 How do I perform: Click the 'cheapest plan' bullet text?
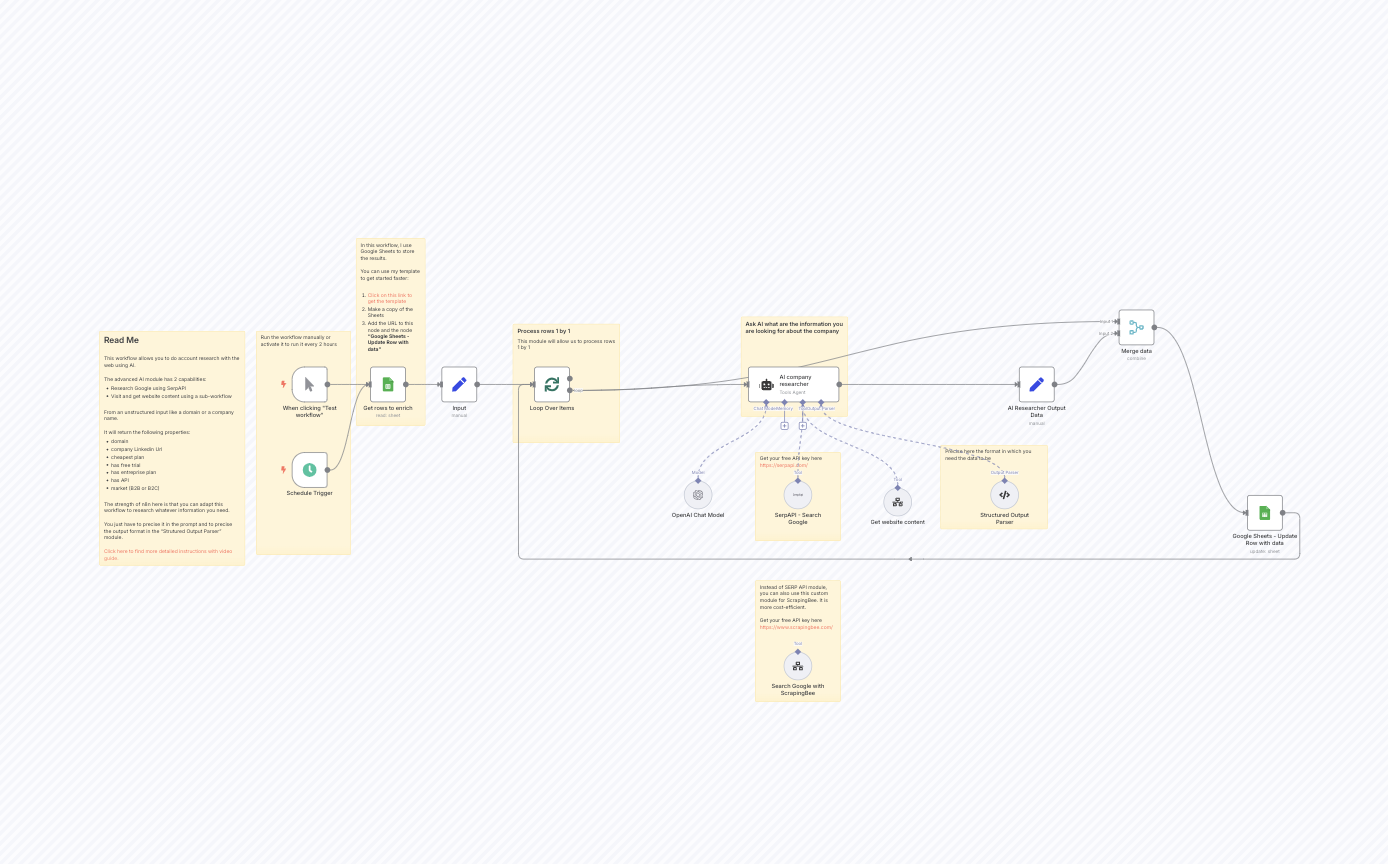pos(127,457)
